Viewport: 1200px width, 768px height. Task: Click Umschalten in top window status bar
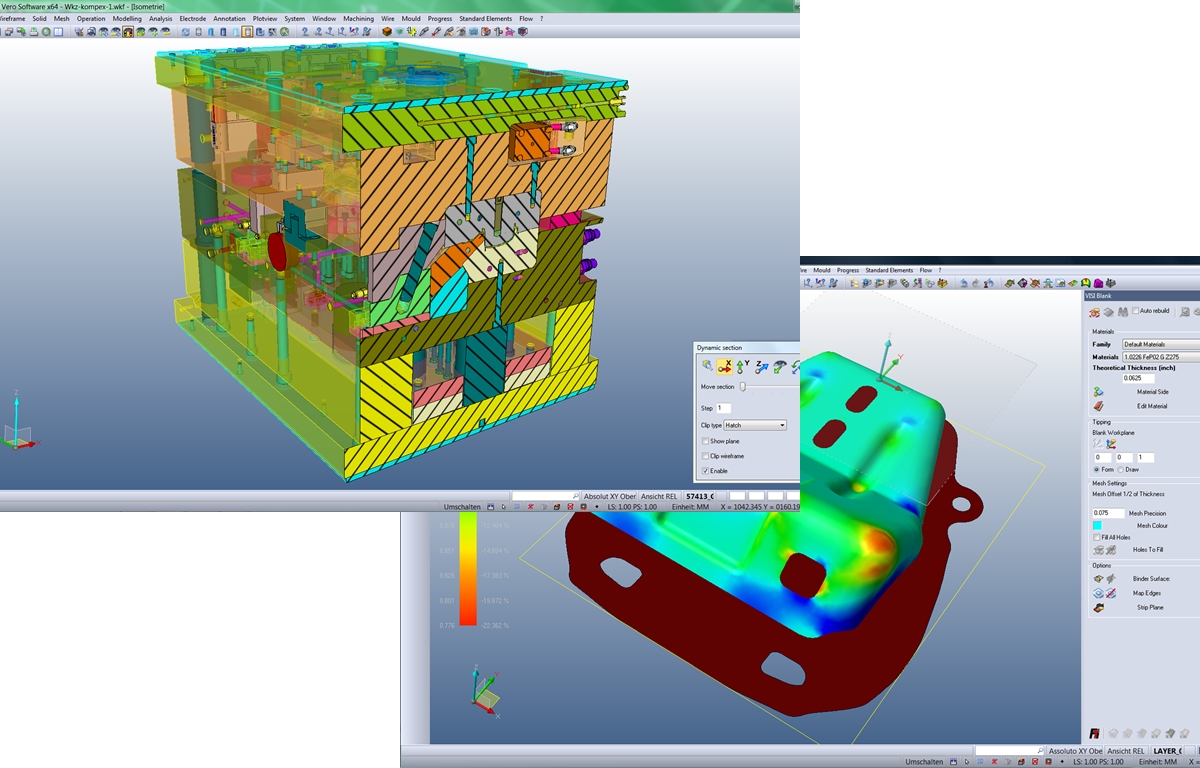(464, 507)
